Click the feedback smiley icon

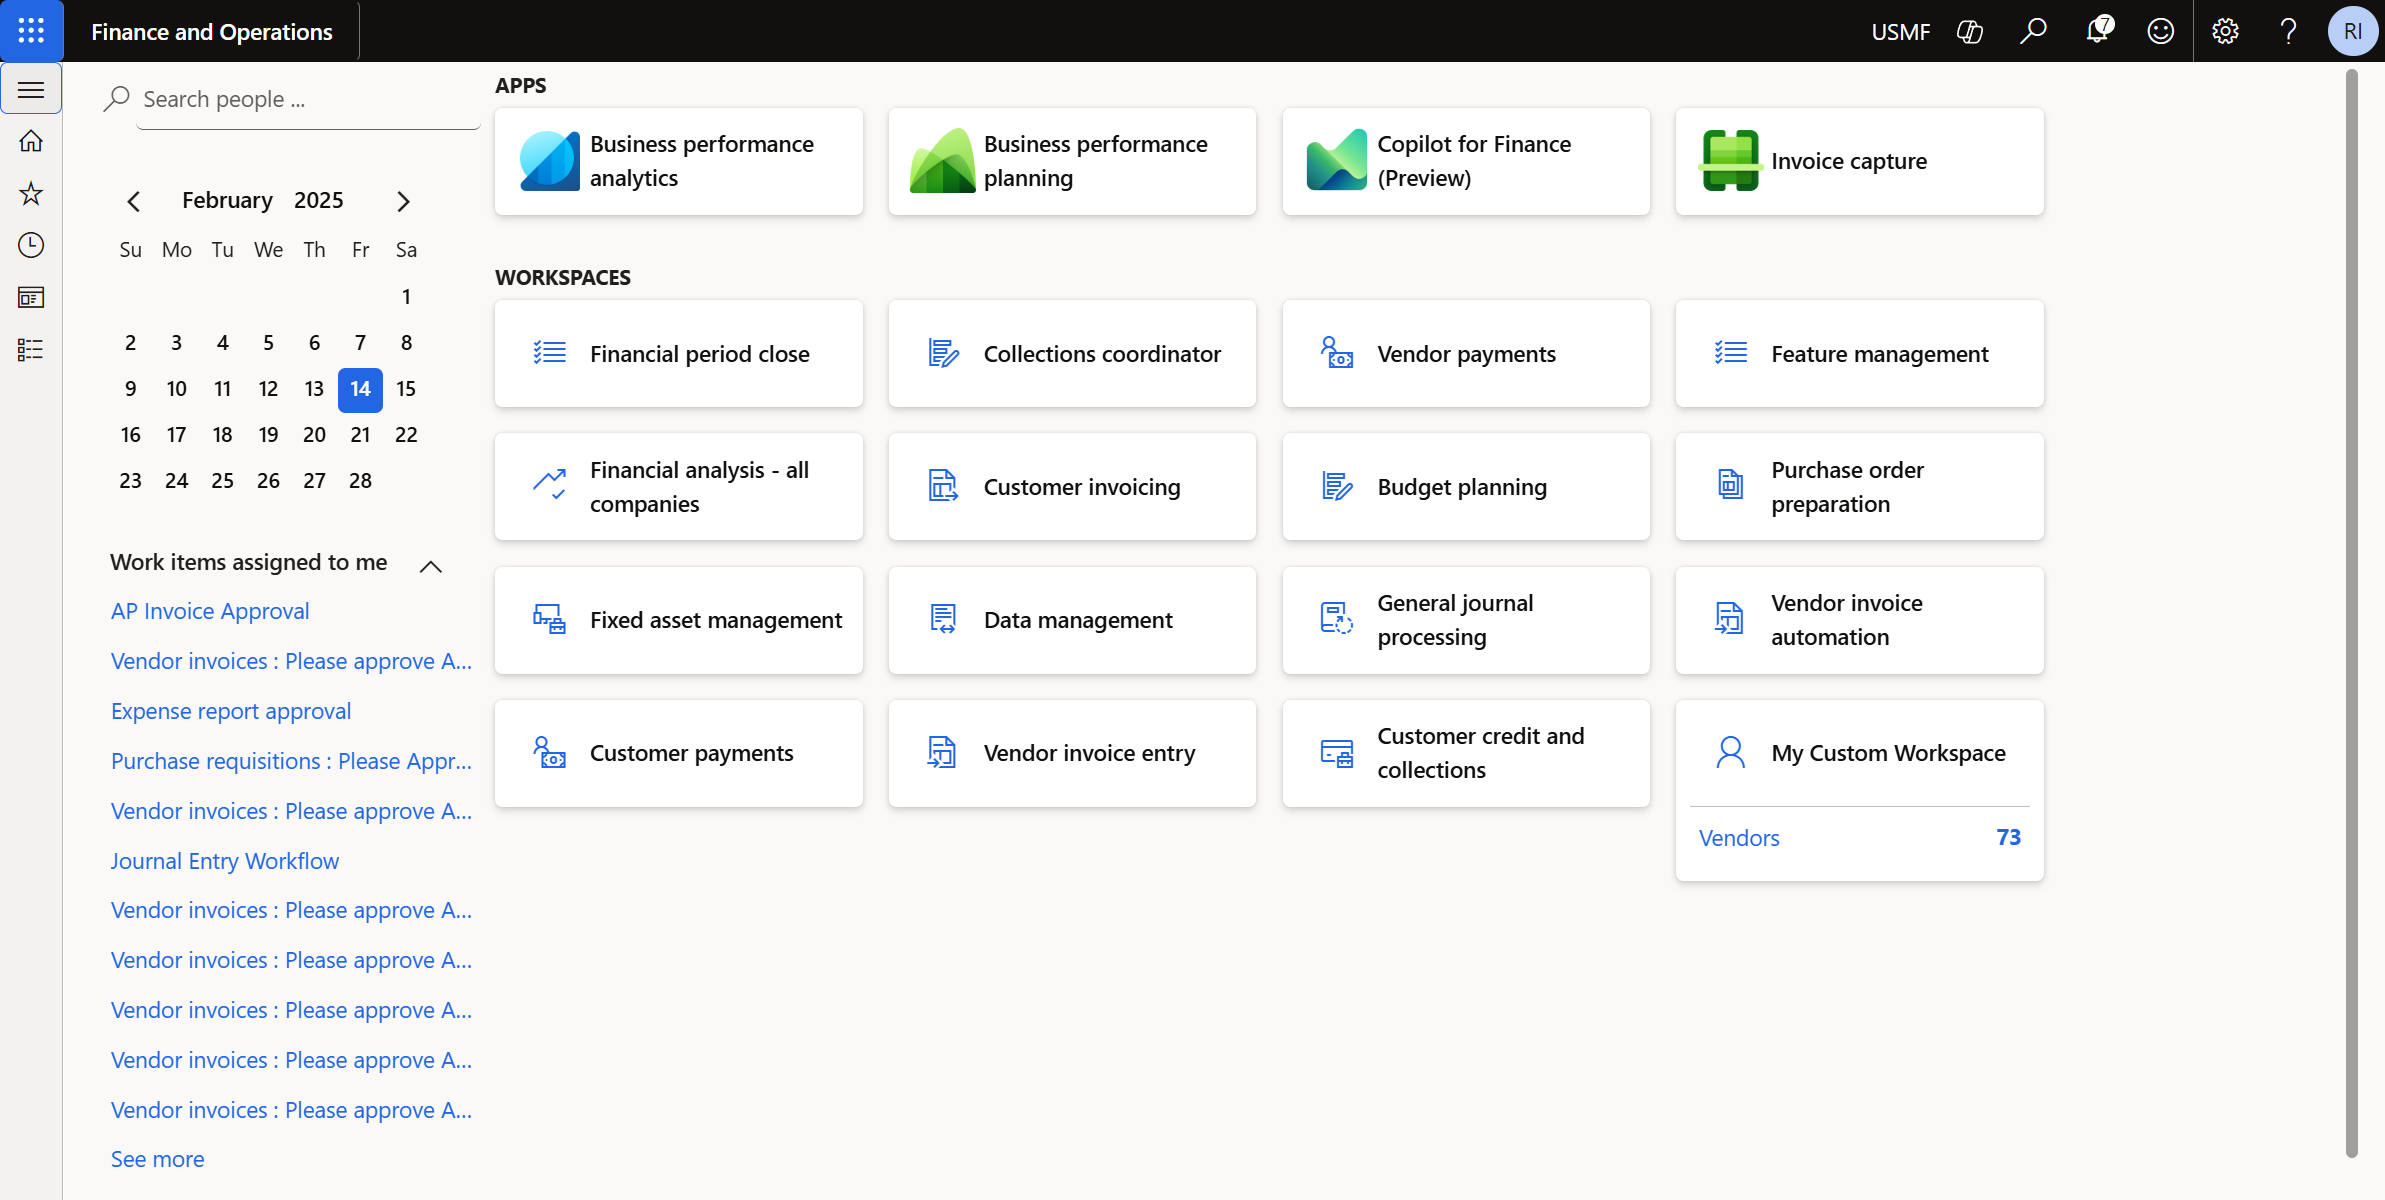click(2161, 31)
